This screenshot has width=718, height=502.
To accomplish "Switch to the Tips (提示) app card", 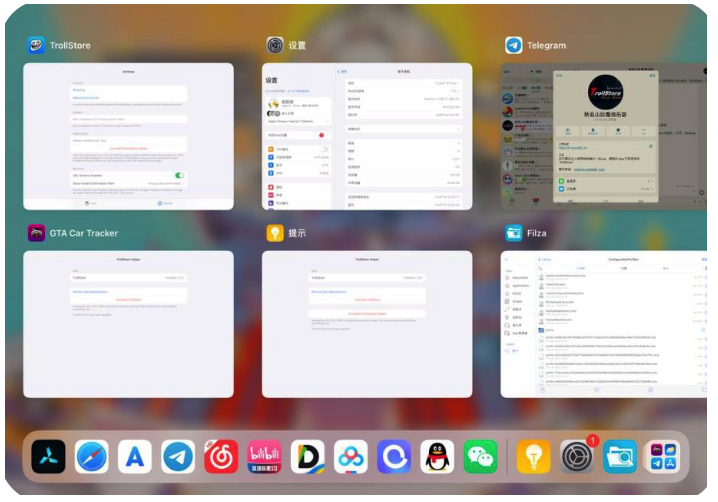I will coord(367,324).
